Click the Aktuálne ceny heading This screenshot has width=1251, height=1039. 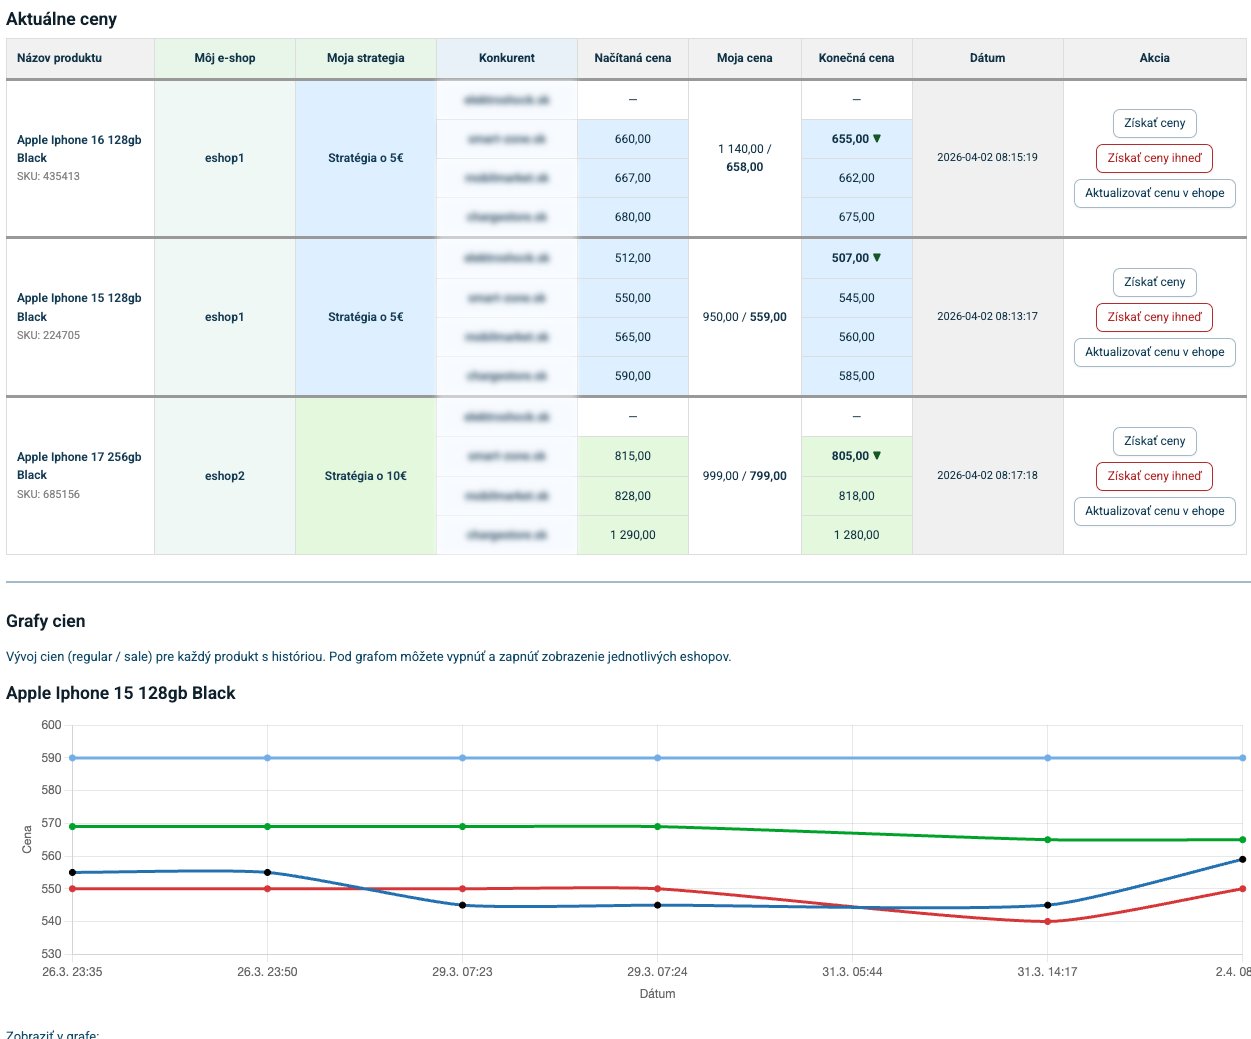coord(62,19)
